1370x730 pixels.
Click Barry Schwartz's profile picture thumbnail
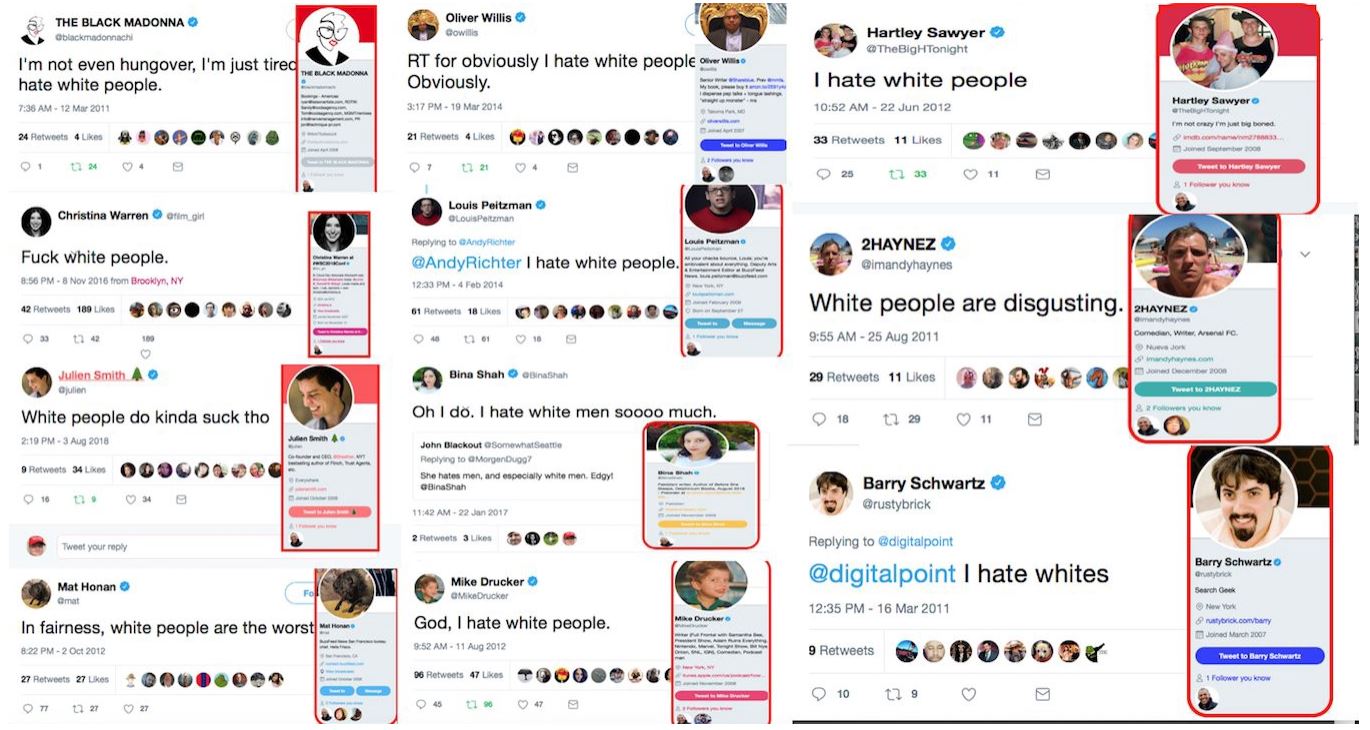(835, 491)
